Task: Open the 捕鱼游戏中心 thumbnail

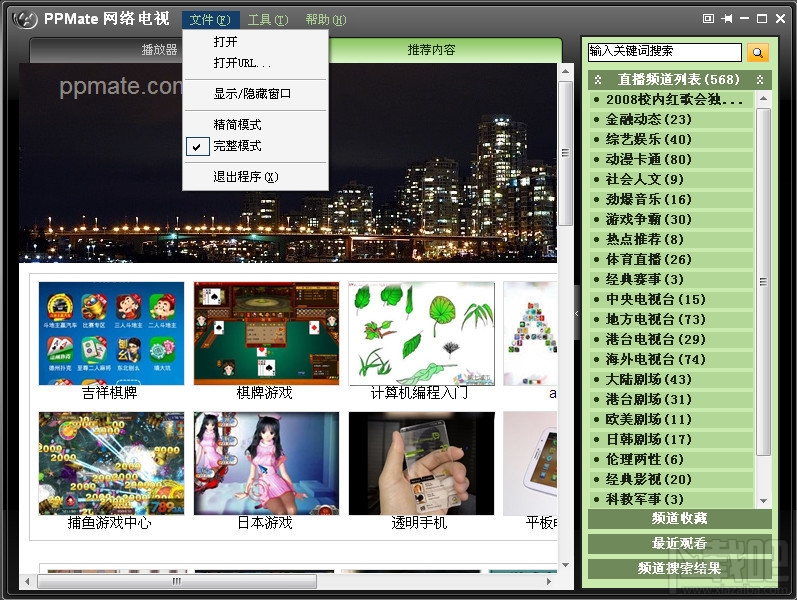Action: click(x=111, y=463)
